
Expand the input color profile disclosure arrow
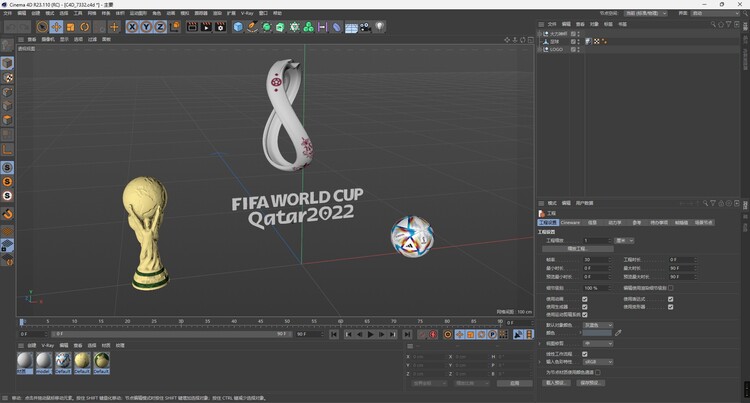[540, 362]
